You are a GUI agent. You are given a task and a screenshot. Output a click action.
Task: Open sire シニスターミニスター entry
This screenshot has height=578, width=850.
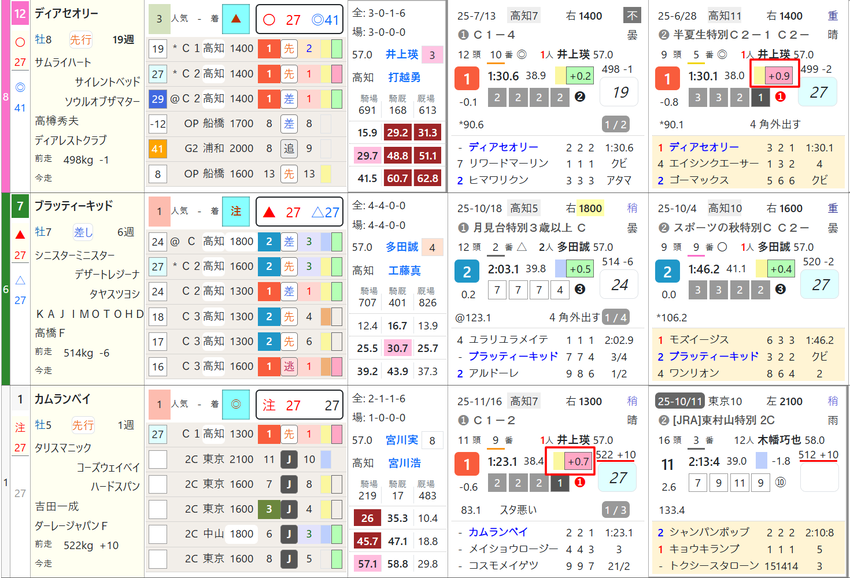(75, 255)
